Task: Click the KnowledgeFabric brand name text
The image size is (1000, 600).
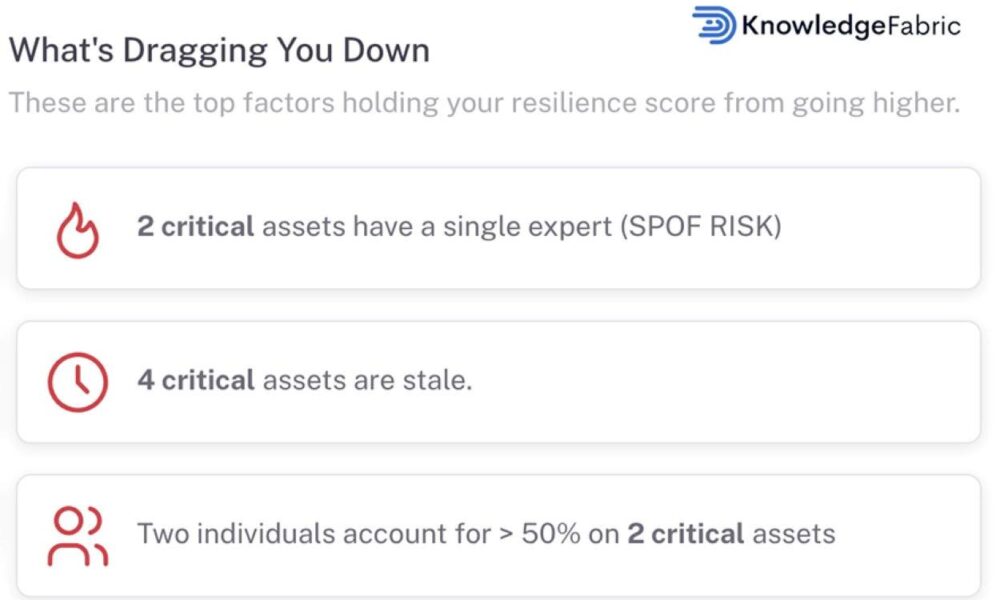Action: (851, 26)
